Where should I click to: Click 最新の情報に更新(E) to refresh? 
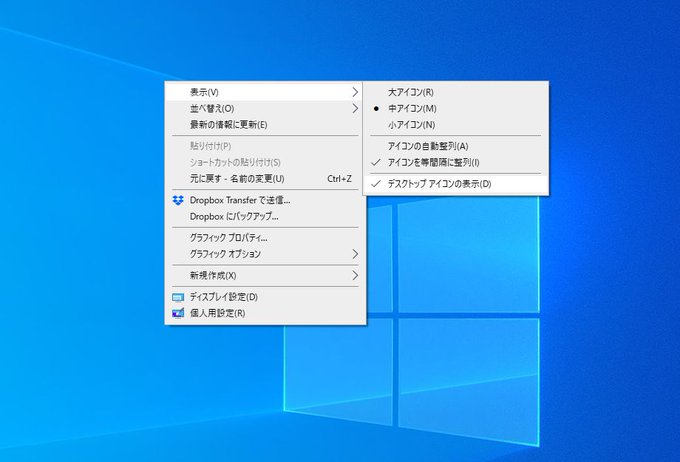(265, 125)
